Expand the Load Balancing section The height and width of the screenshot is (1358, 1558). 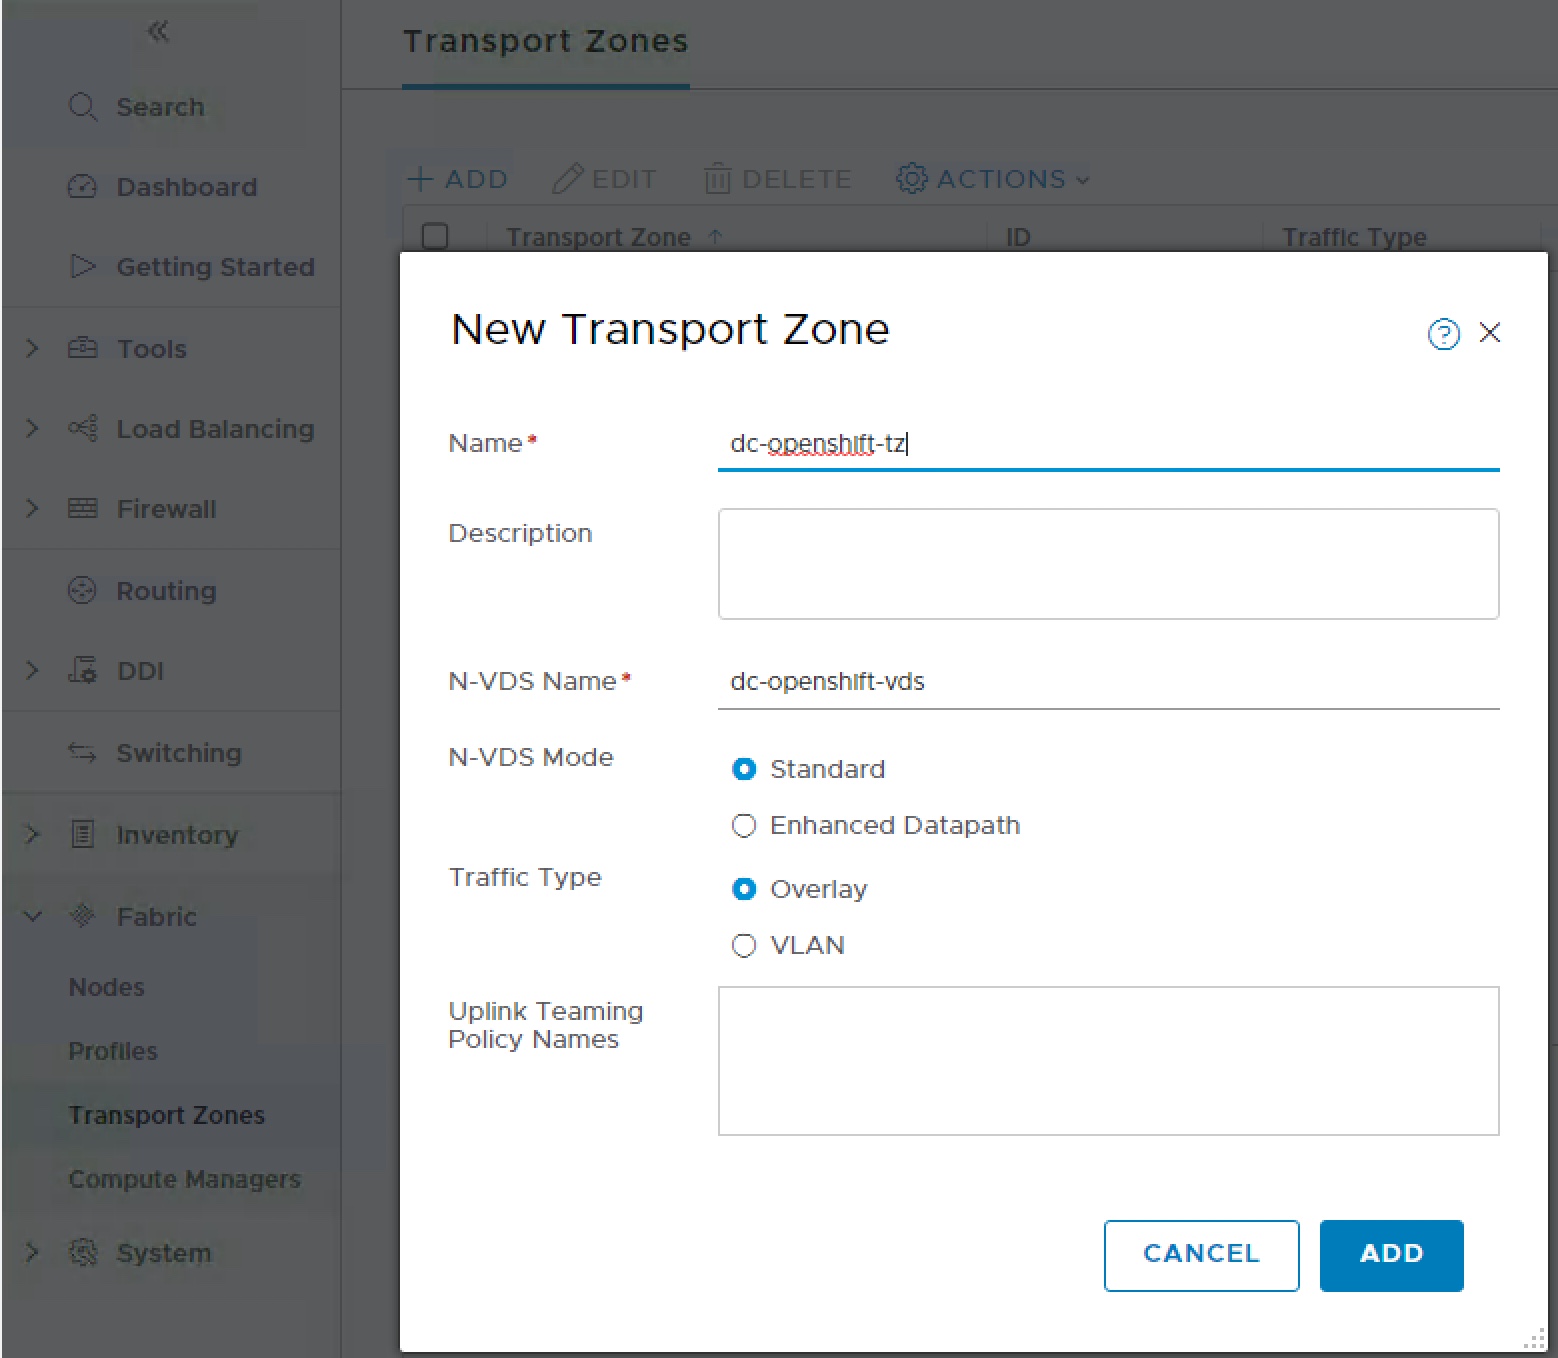click(x=31, y=428)
